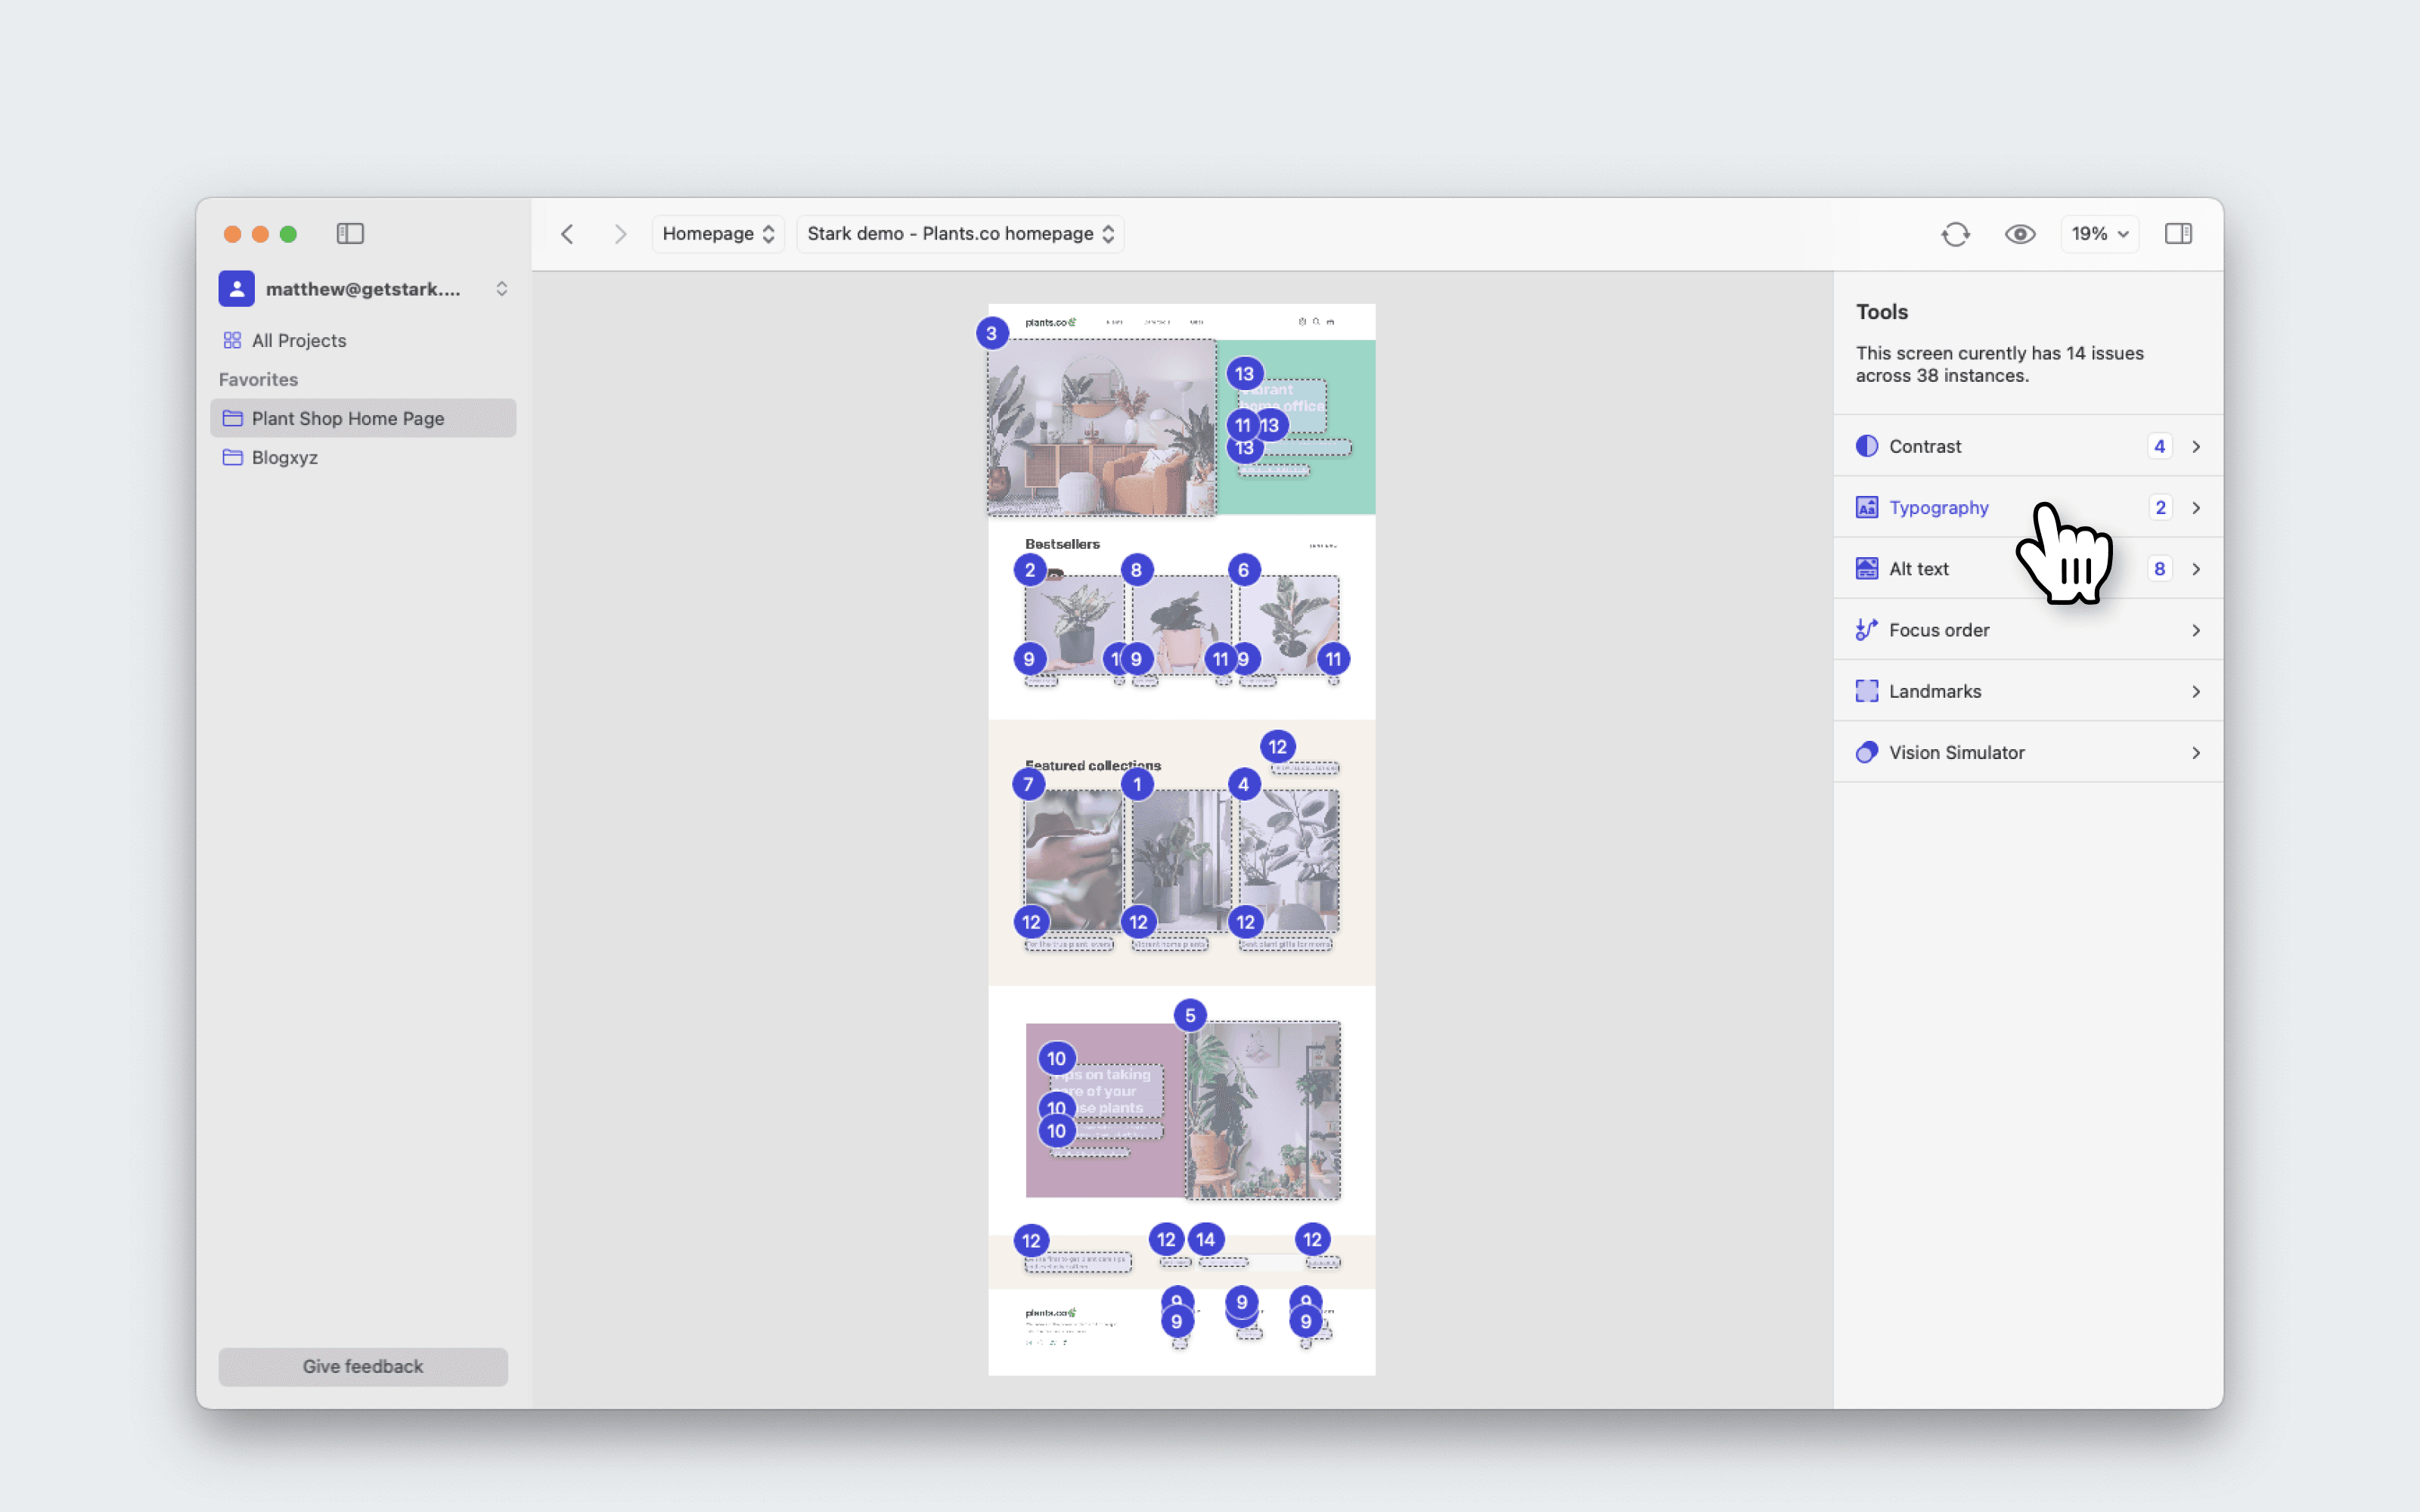Open the Alt text tool
This screenshot has width=2420, height=1512.
pyautogui.click(x=2028, y=568)
